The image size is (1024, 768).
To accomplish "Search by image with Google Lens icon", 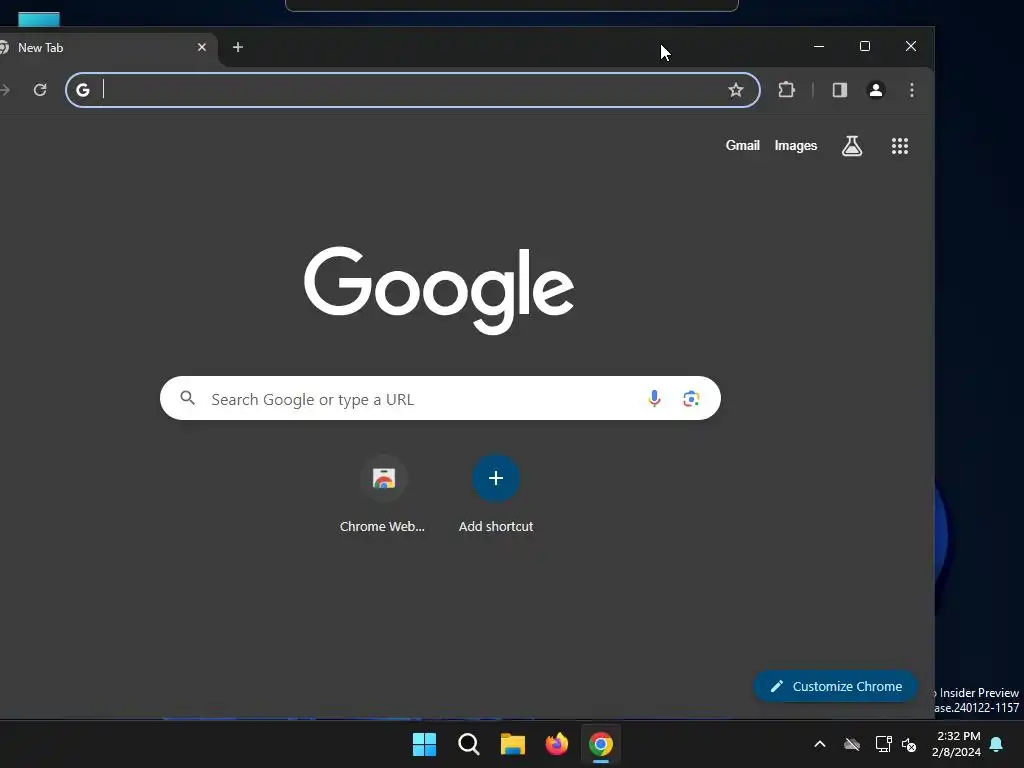I will pos(690,398).
